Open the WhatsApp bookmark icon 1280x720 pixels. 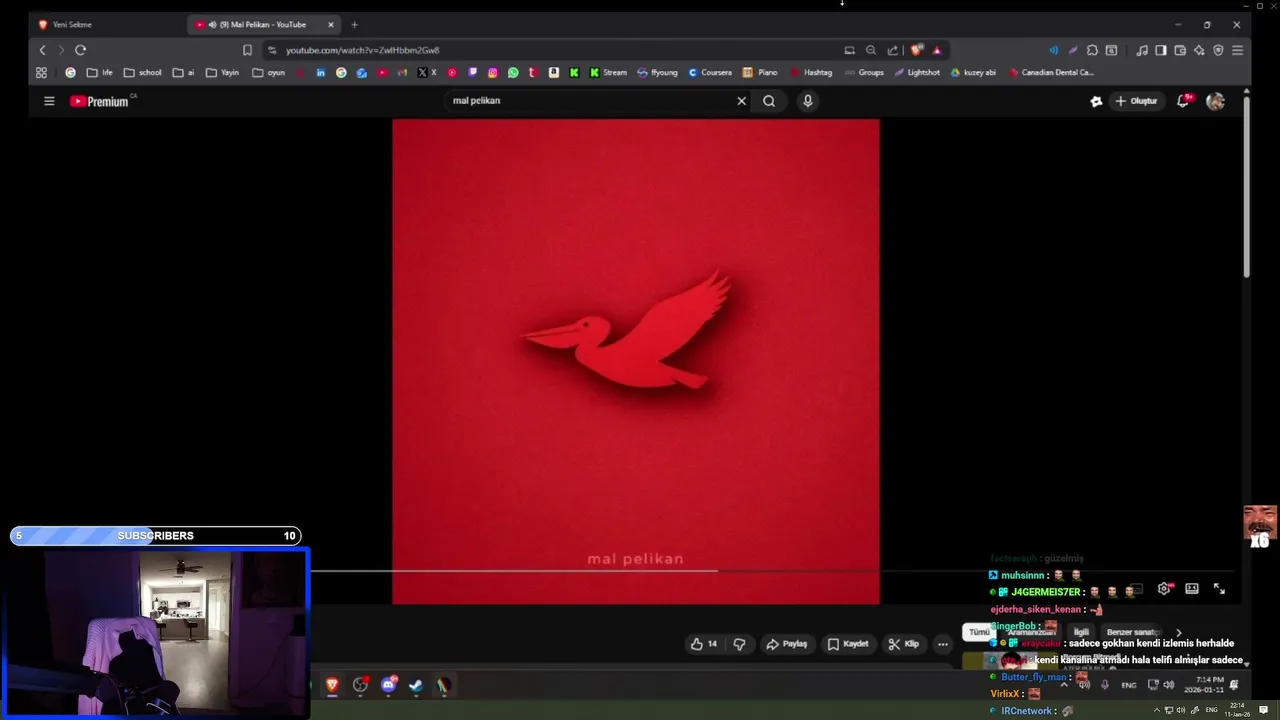pyautogui.click(x=513, y=72)
